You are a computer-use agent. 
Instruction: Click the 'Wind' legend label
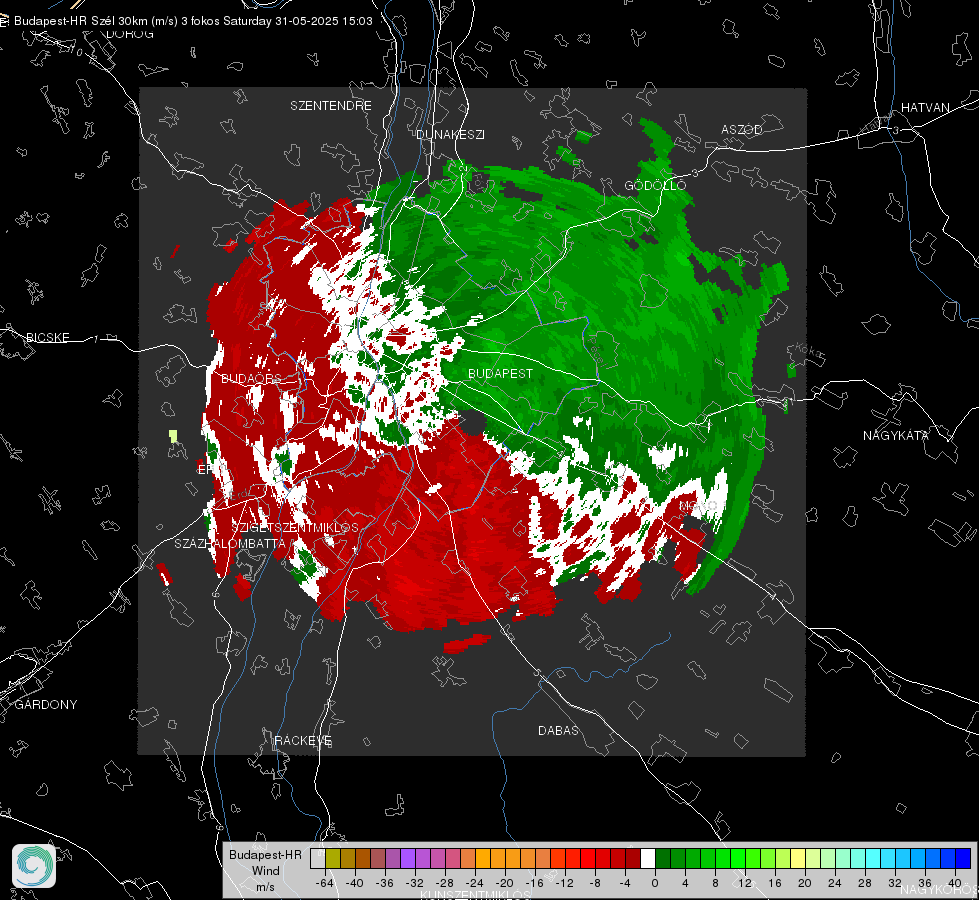click(265, 870)
